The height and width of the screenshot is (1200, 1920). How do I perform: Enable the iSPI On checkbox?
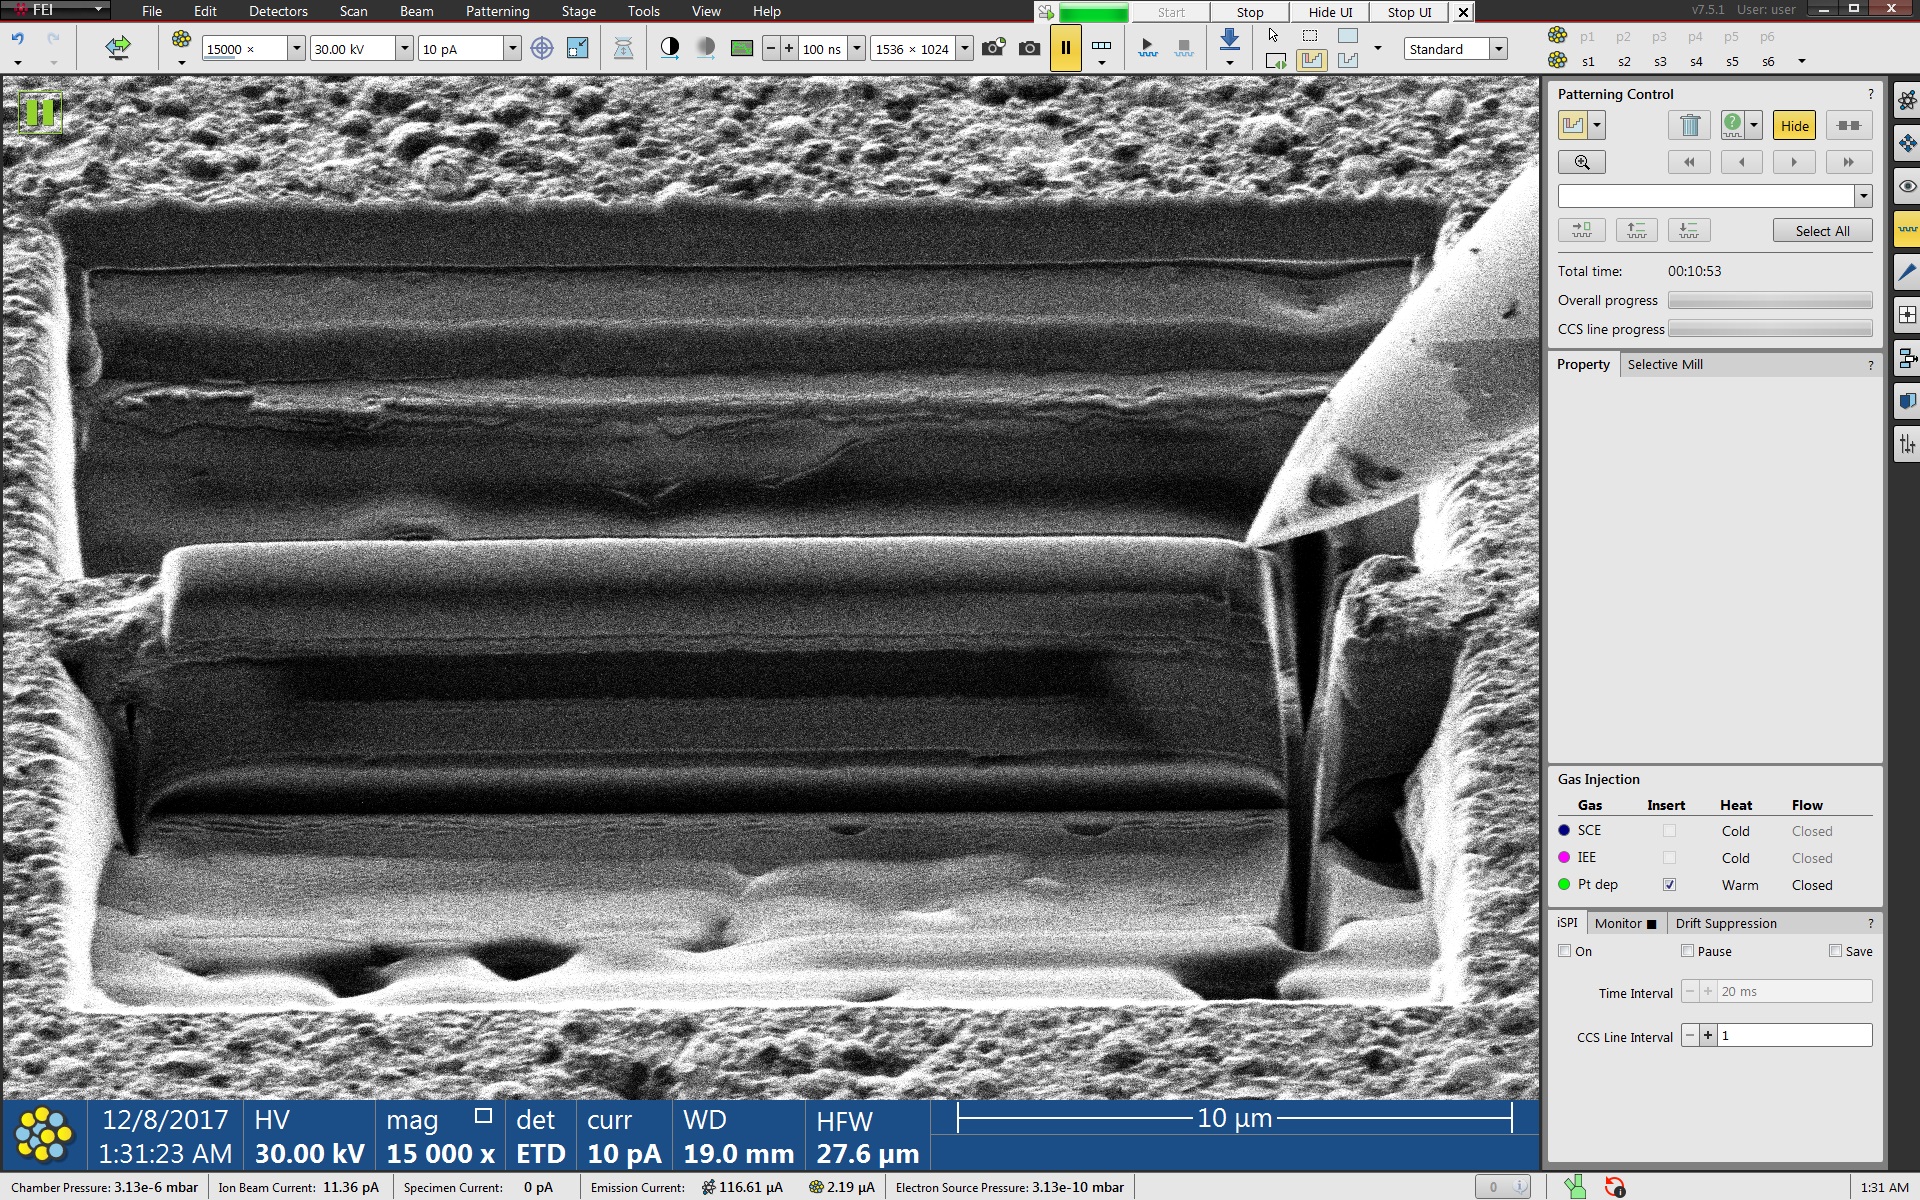point(1564,951)
